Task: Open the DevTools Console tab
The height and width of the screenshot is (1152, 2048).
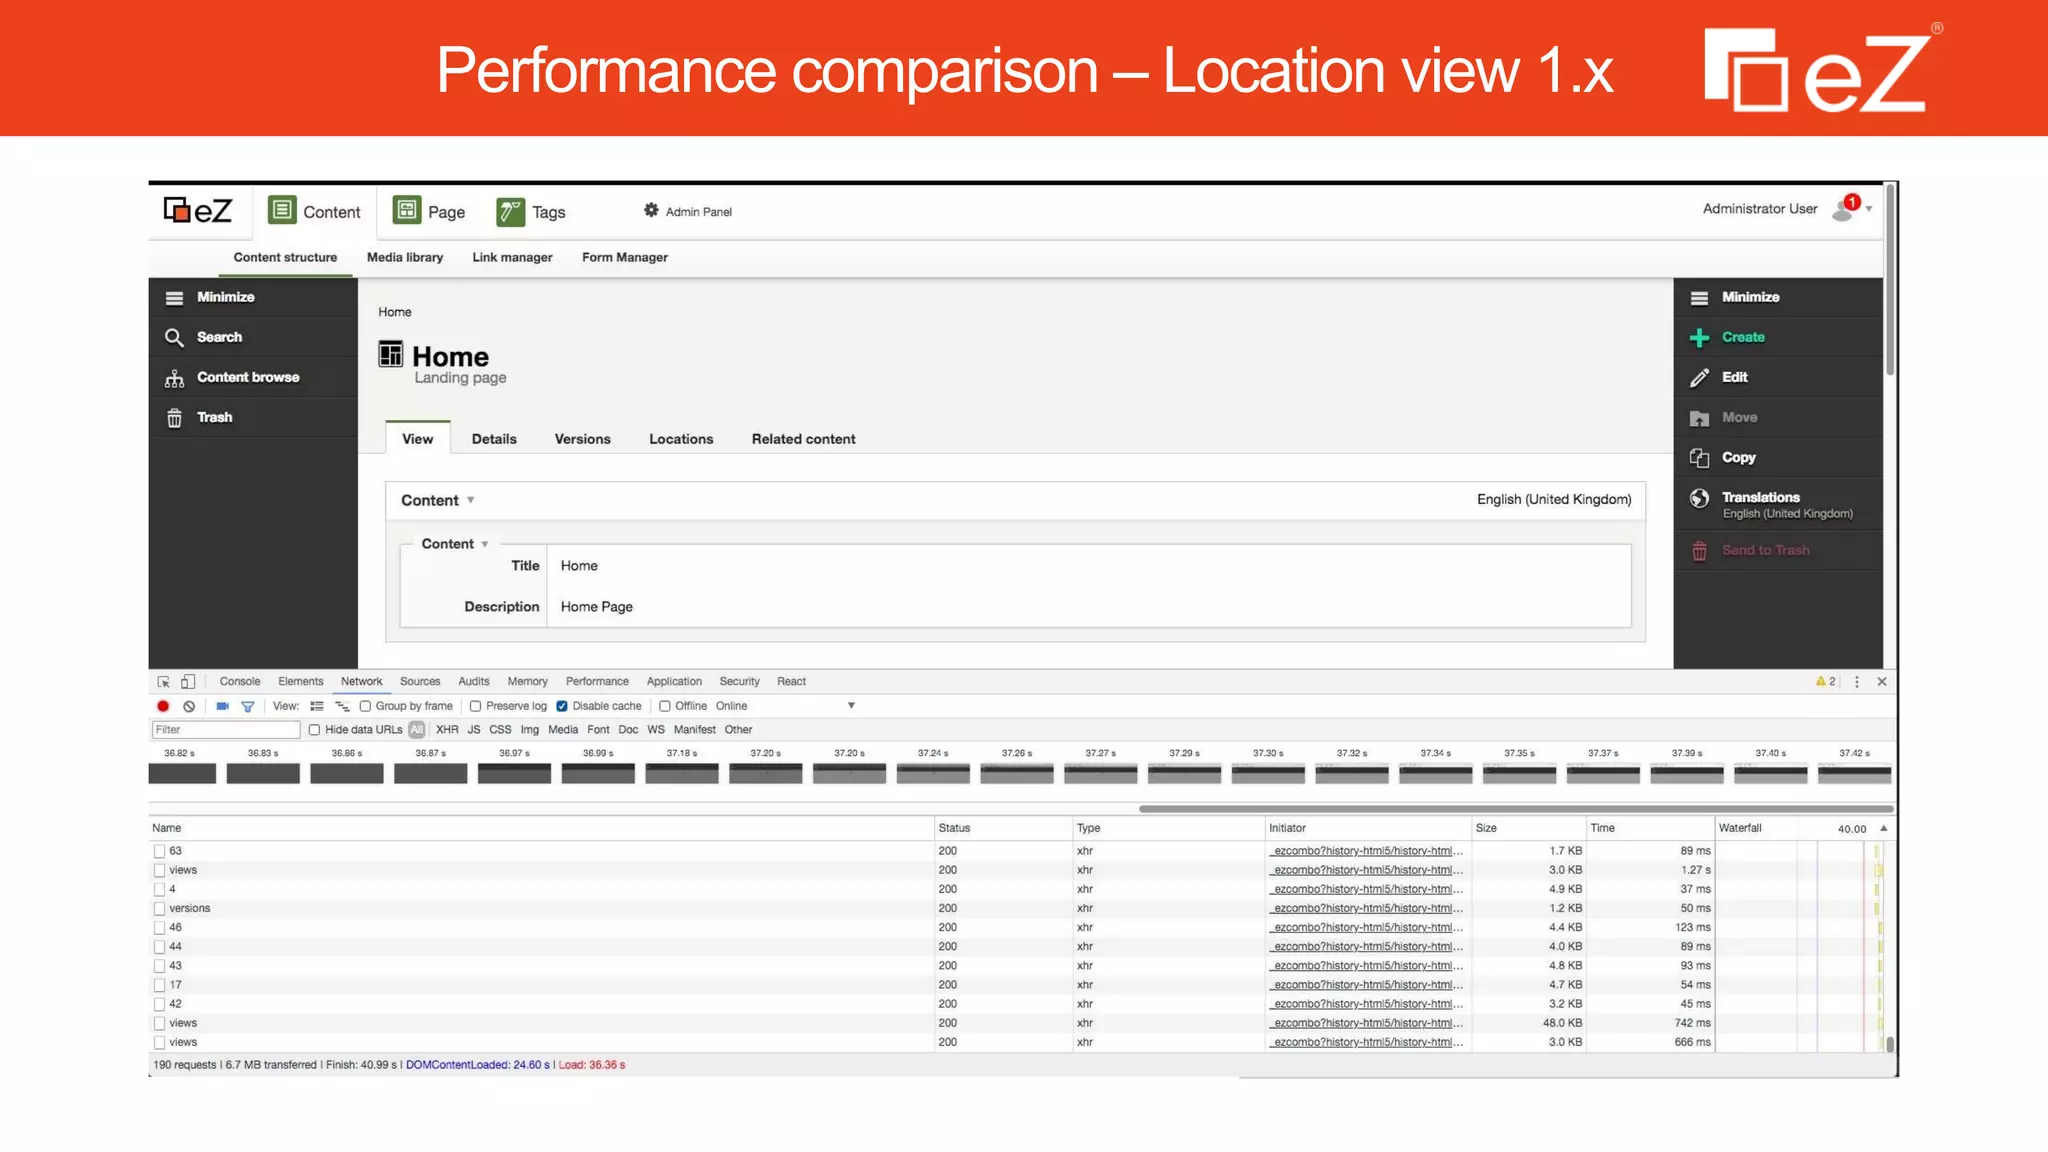Action: click(240, 682)
